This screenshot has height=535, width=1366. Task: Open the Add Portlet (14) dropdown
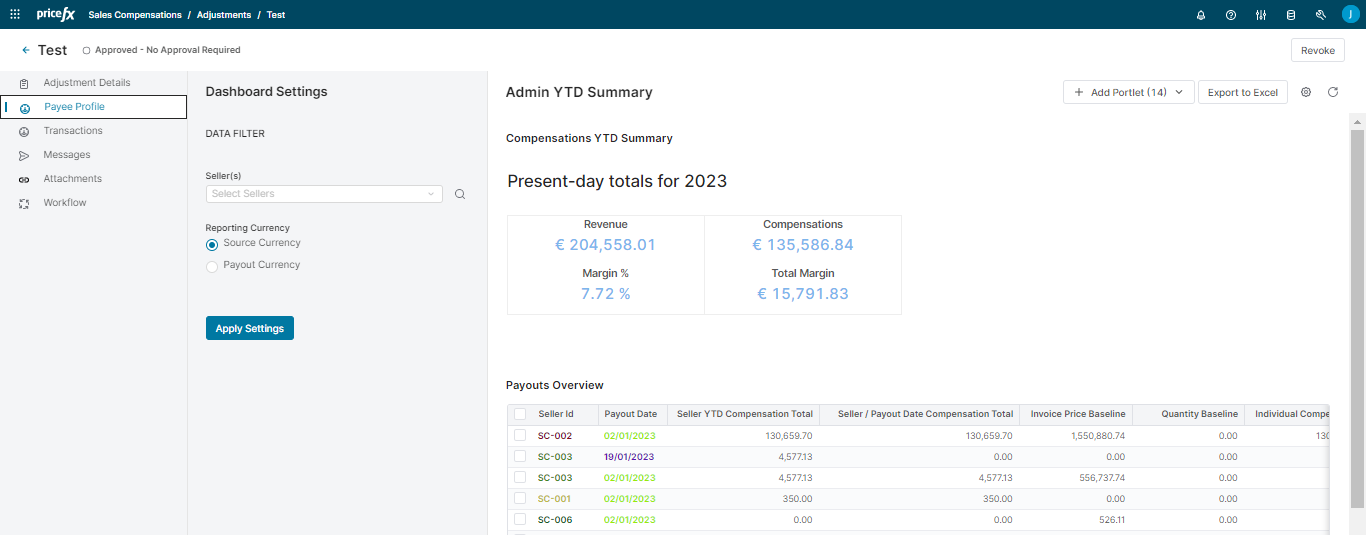click(x=1128, y=92)
